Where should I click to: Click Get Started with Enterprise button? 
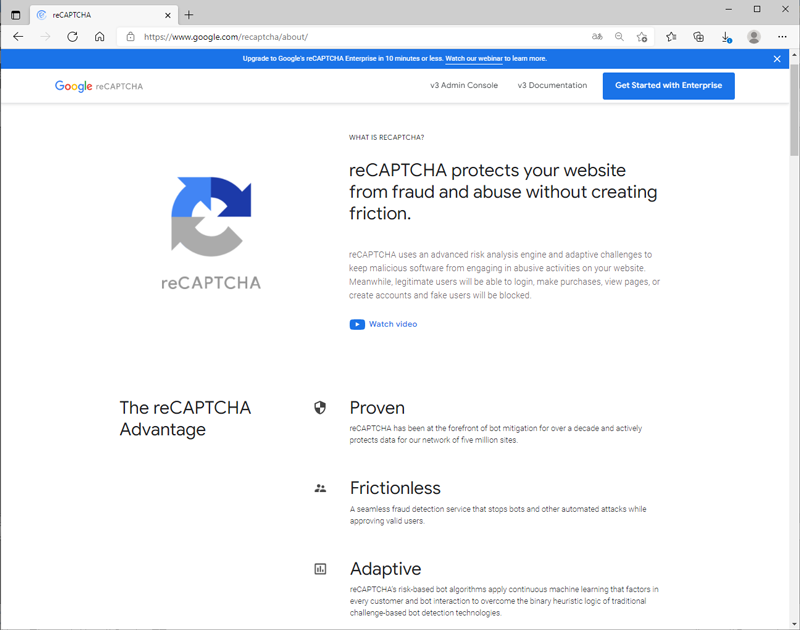click(668, 86)
